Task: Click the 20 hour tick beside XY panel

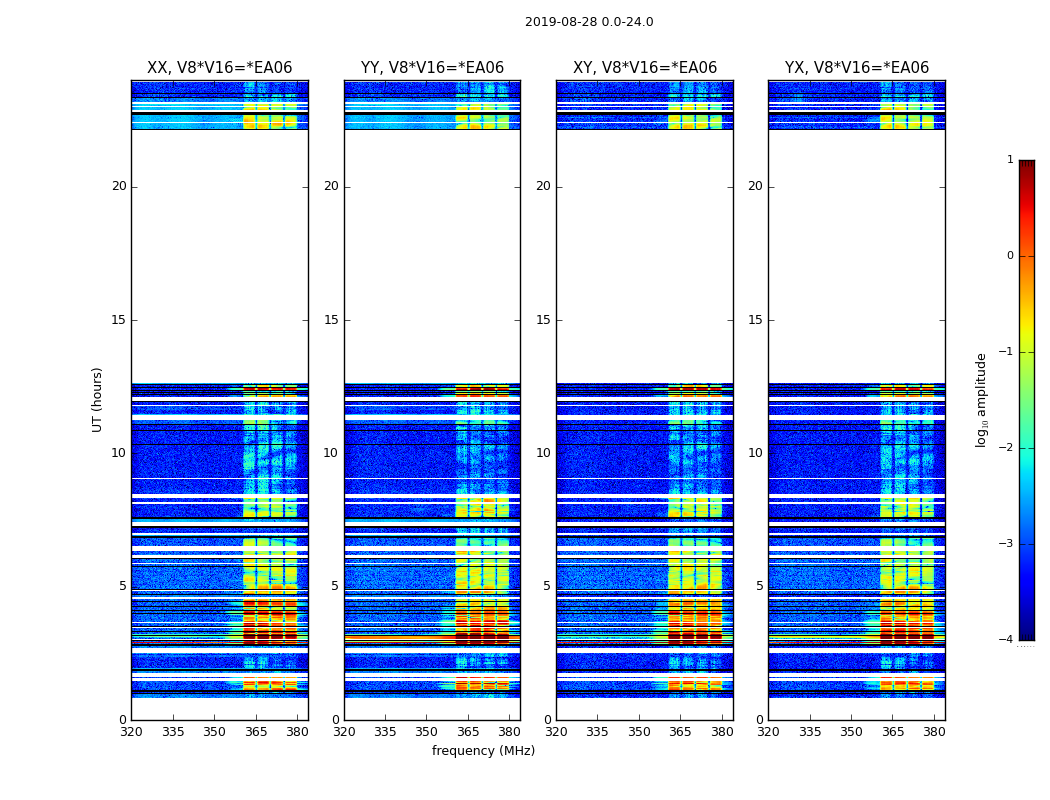Action: click(x=543, y=186)
